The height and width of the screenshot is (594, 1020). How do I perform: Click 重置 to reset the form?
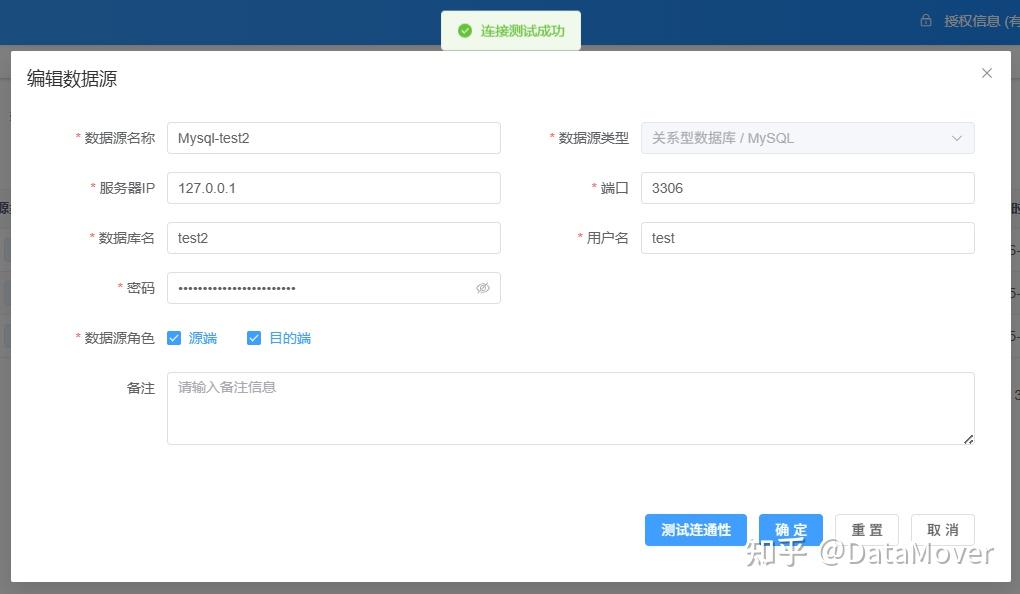(866, 530)
